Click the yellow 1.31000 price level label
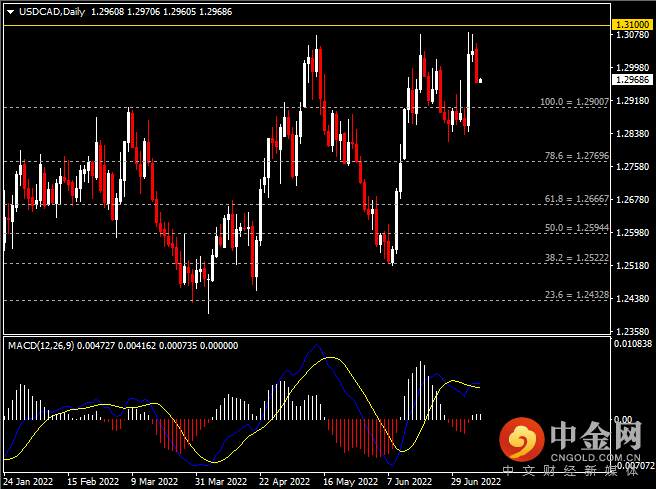Screen dimensions: 656x489 [632, 25]
